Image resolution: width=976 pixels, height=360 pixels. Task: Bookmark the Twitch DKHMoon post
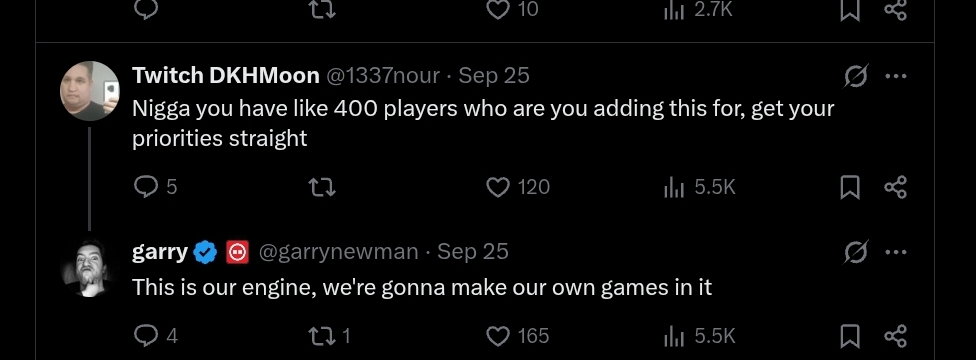coord(850,187)
